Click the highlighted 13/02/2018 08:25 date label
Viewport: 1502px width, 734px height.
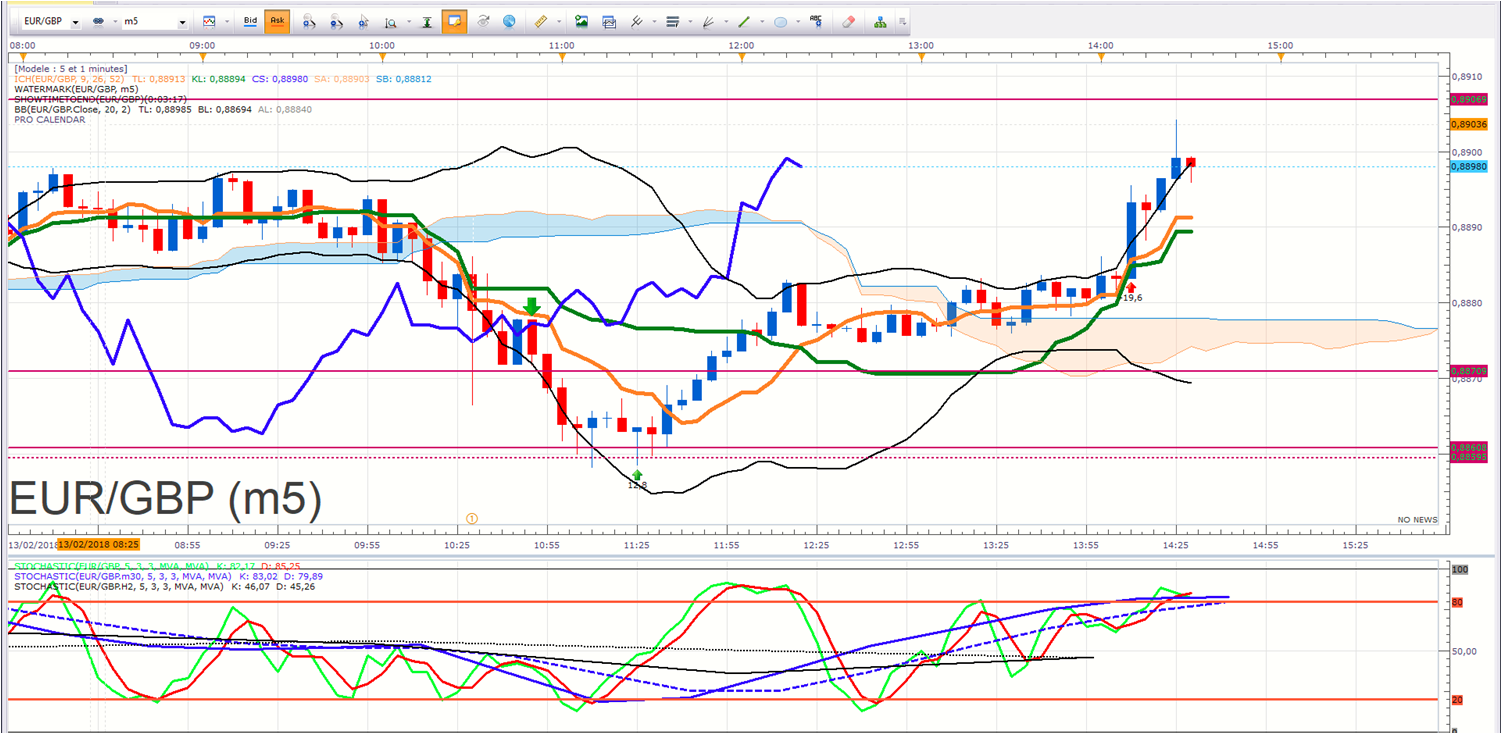pyautogui.click(x=99, y=545)
